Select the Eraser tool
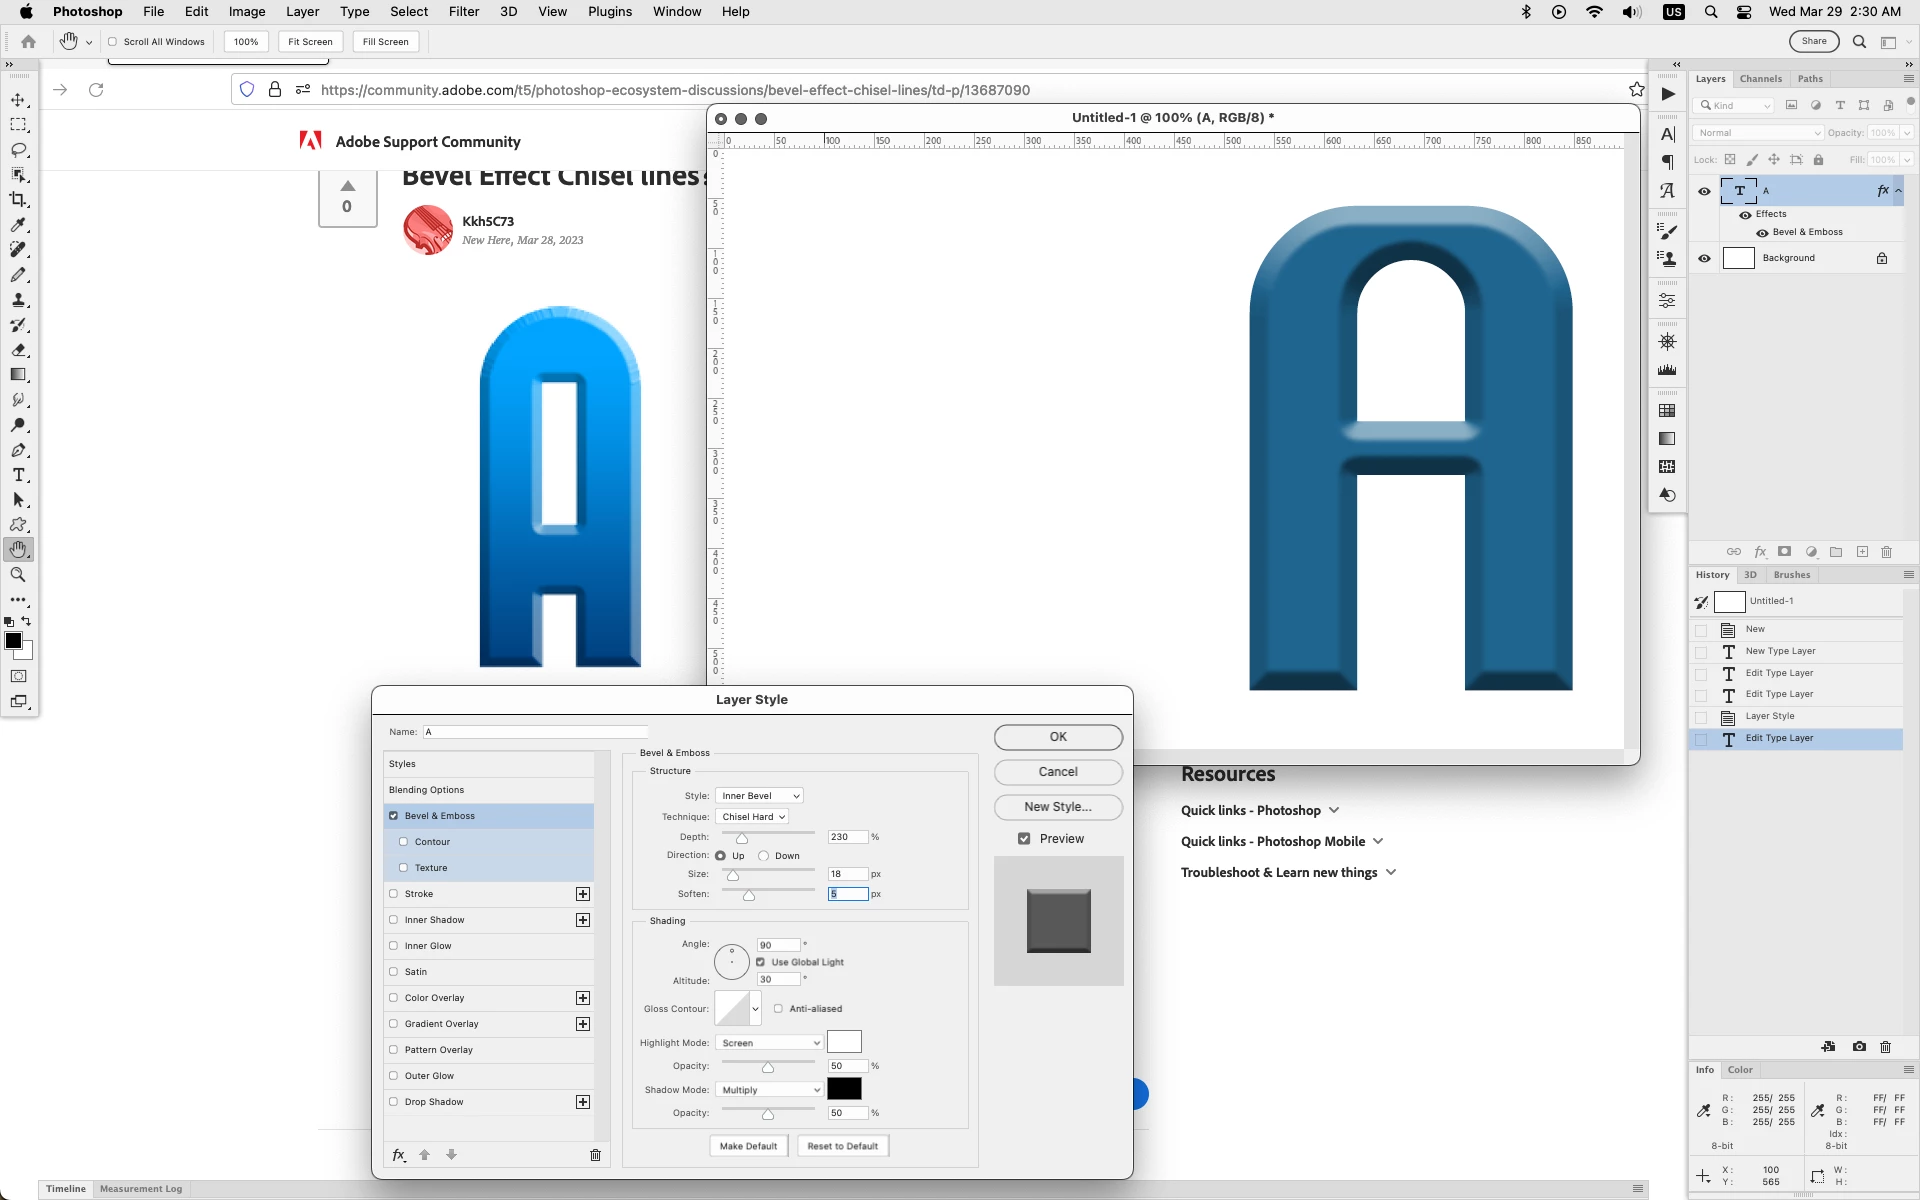1920x1200 pixels. point(18,350)
